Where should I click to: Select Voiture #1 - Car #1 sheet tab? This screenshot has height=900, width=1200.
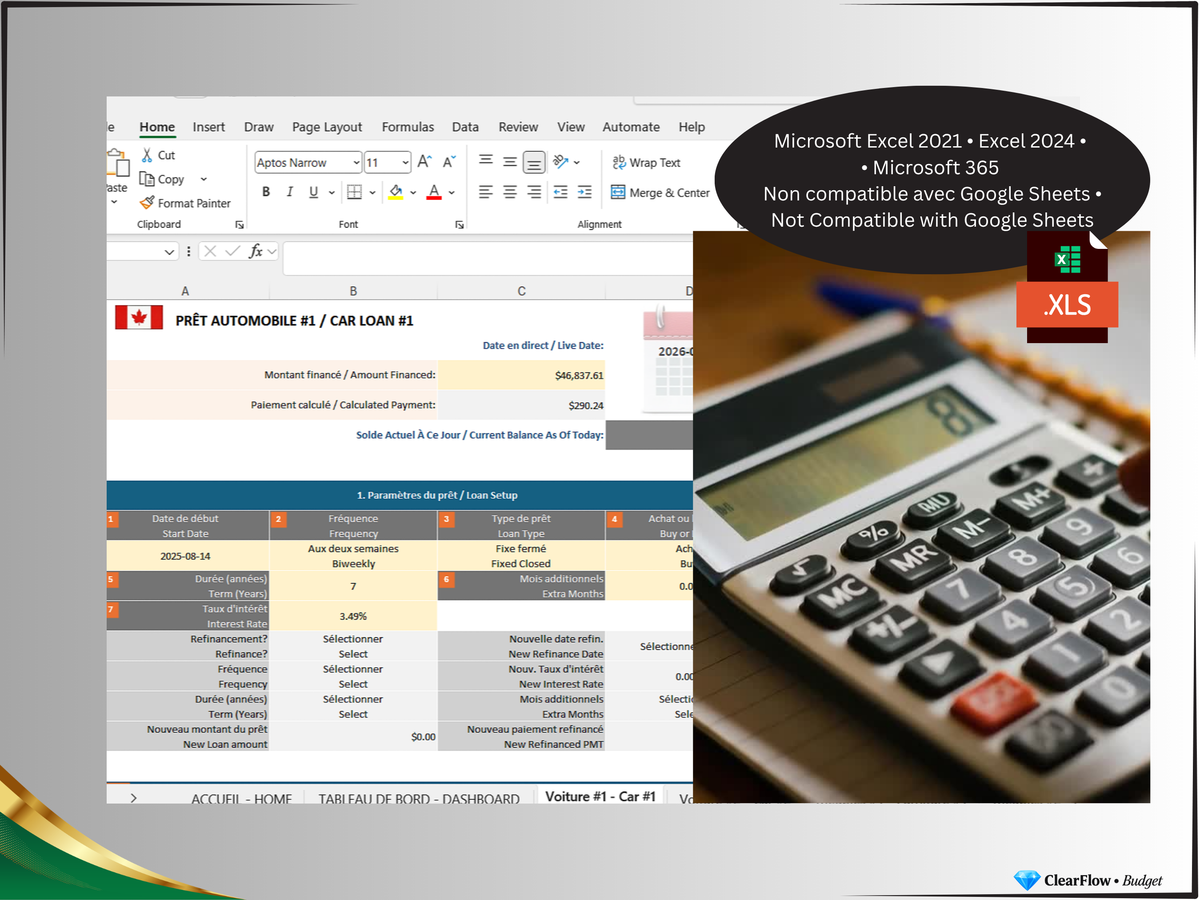point(600,796)
